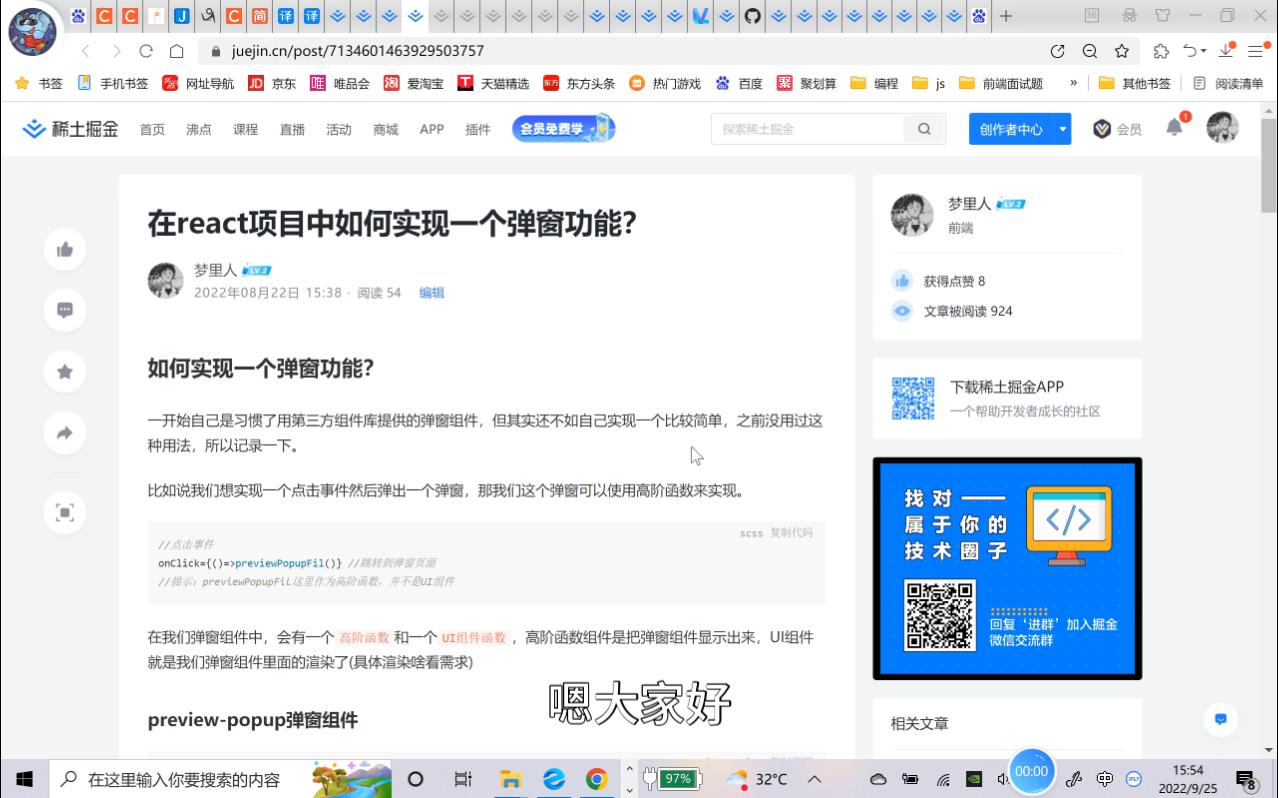
Task: Share the article via the arrow icon
Action: tap(64, 432)
